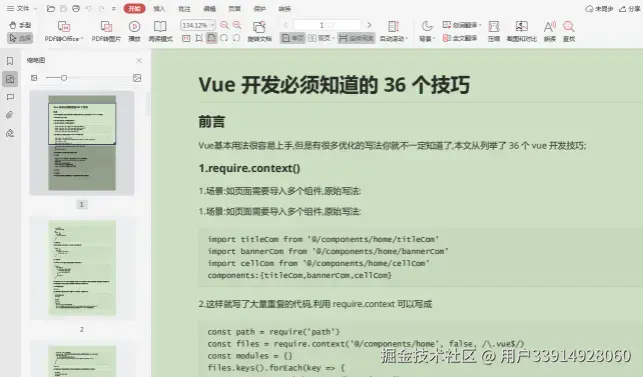Open the 134.12% zoom level dropdown
643x377 pixels.
(212, 25)
